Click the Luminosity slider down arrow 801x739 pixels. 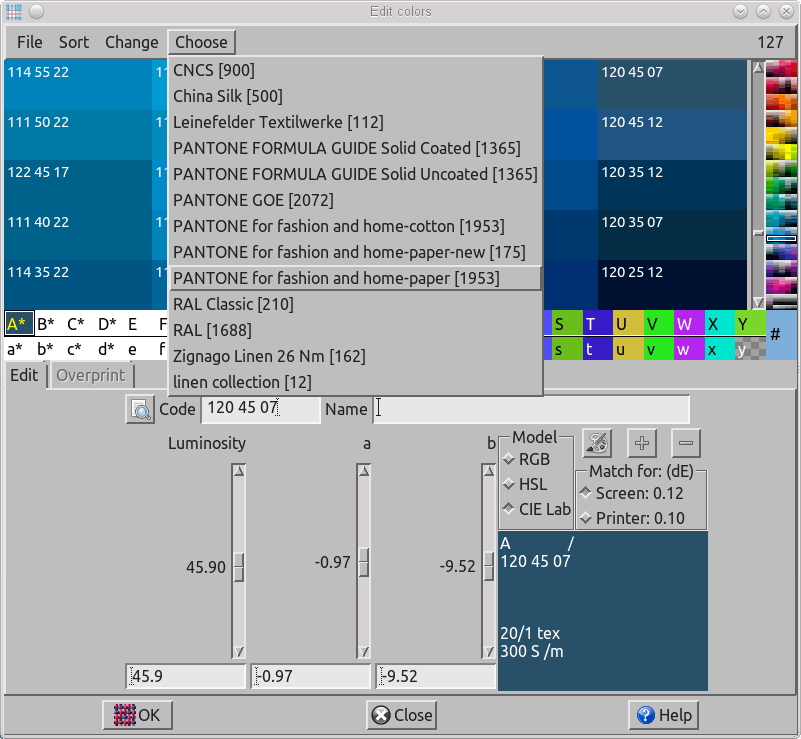239,652
